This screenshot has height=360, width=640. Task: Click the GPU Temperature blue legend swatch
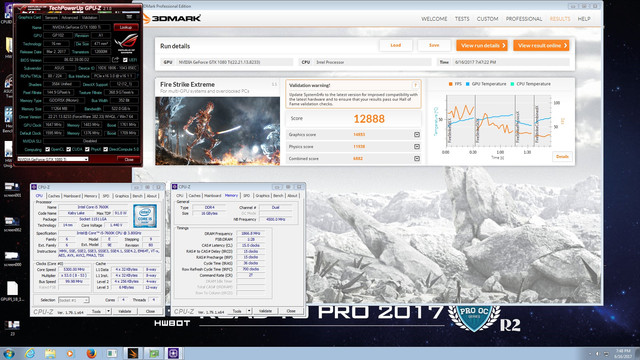tap(468, 84)
